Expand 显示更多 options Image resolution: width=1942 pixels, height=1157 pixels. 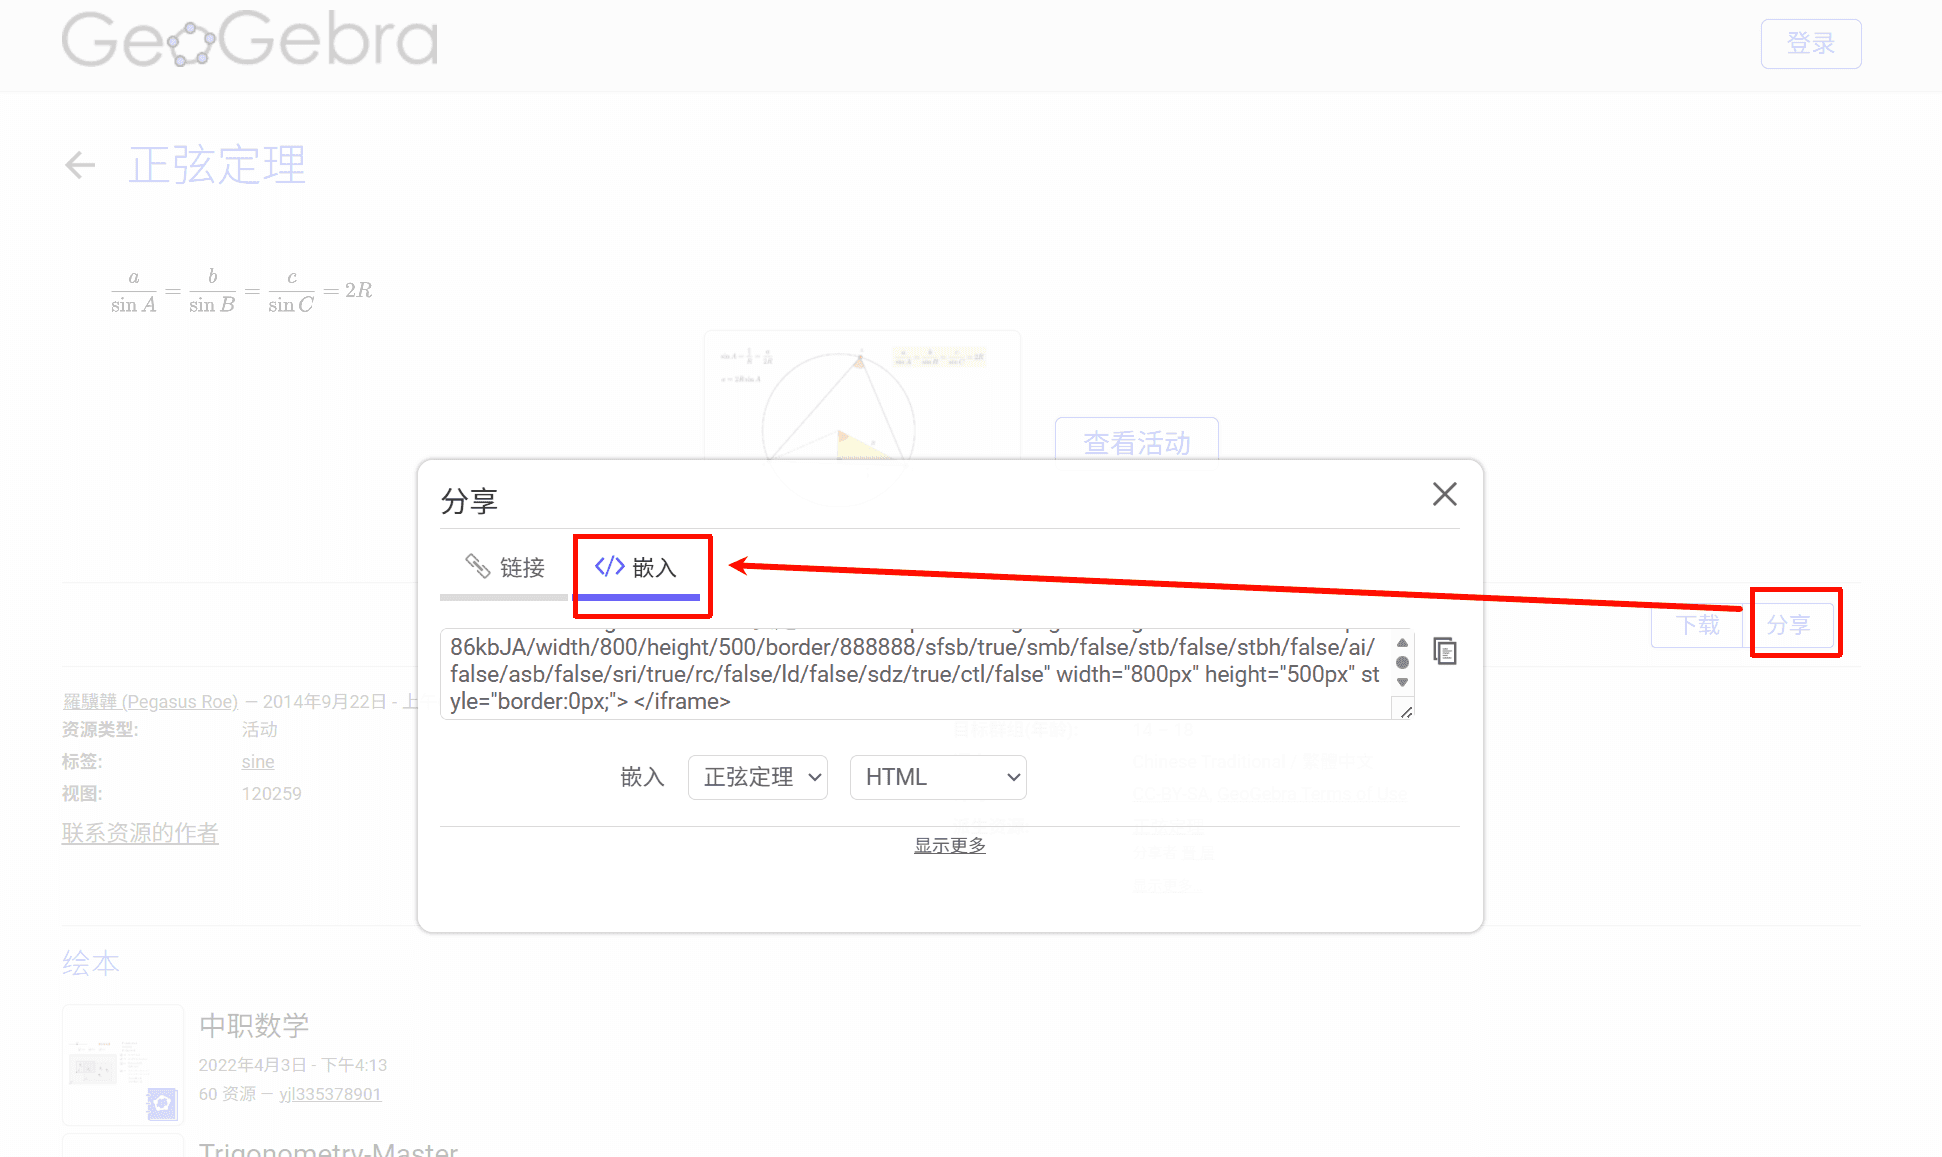point(949,846)
